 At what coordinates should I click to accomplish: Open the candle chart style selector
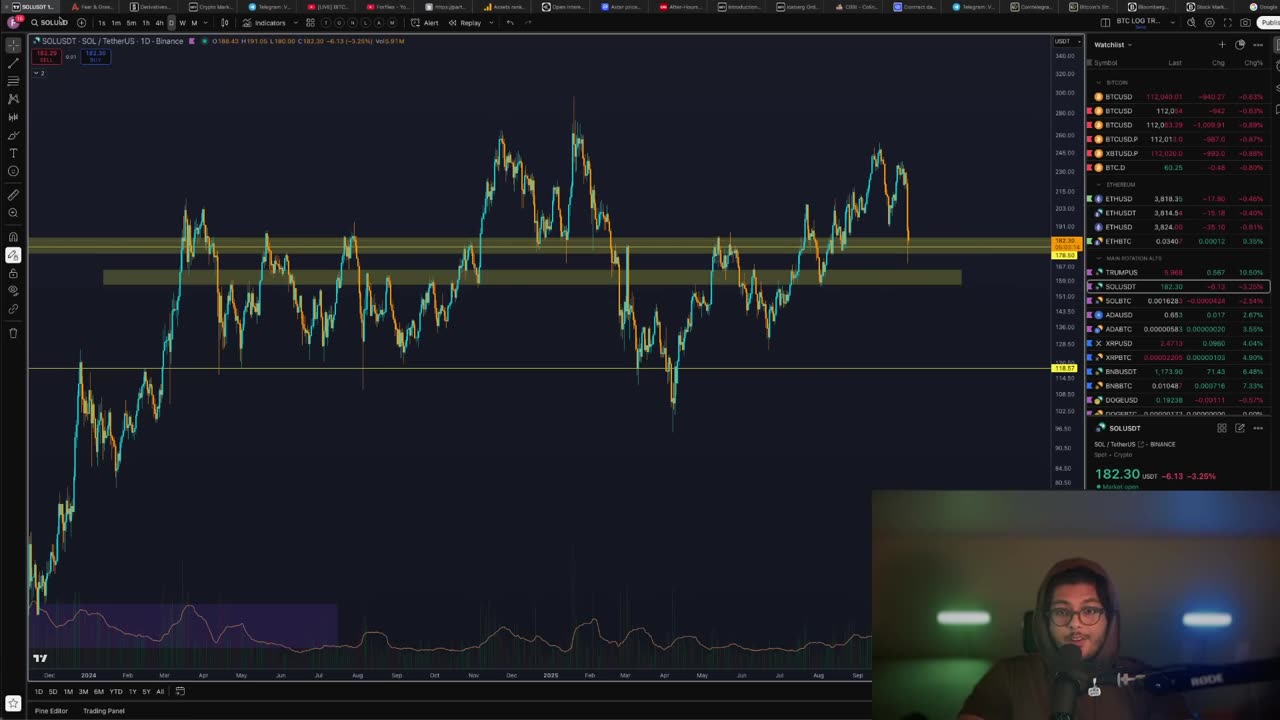click(224, 22)
